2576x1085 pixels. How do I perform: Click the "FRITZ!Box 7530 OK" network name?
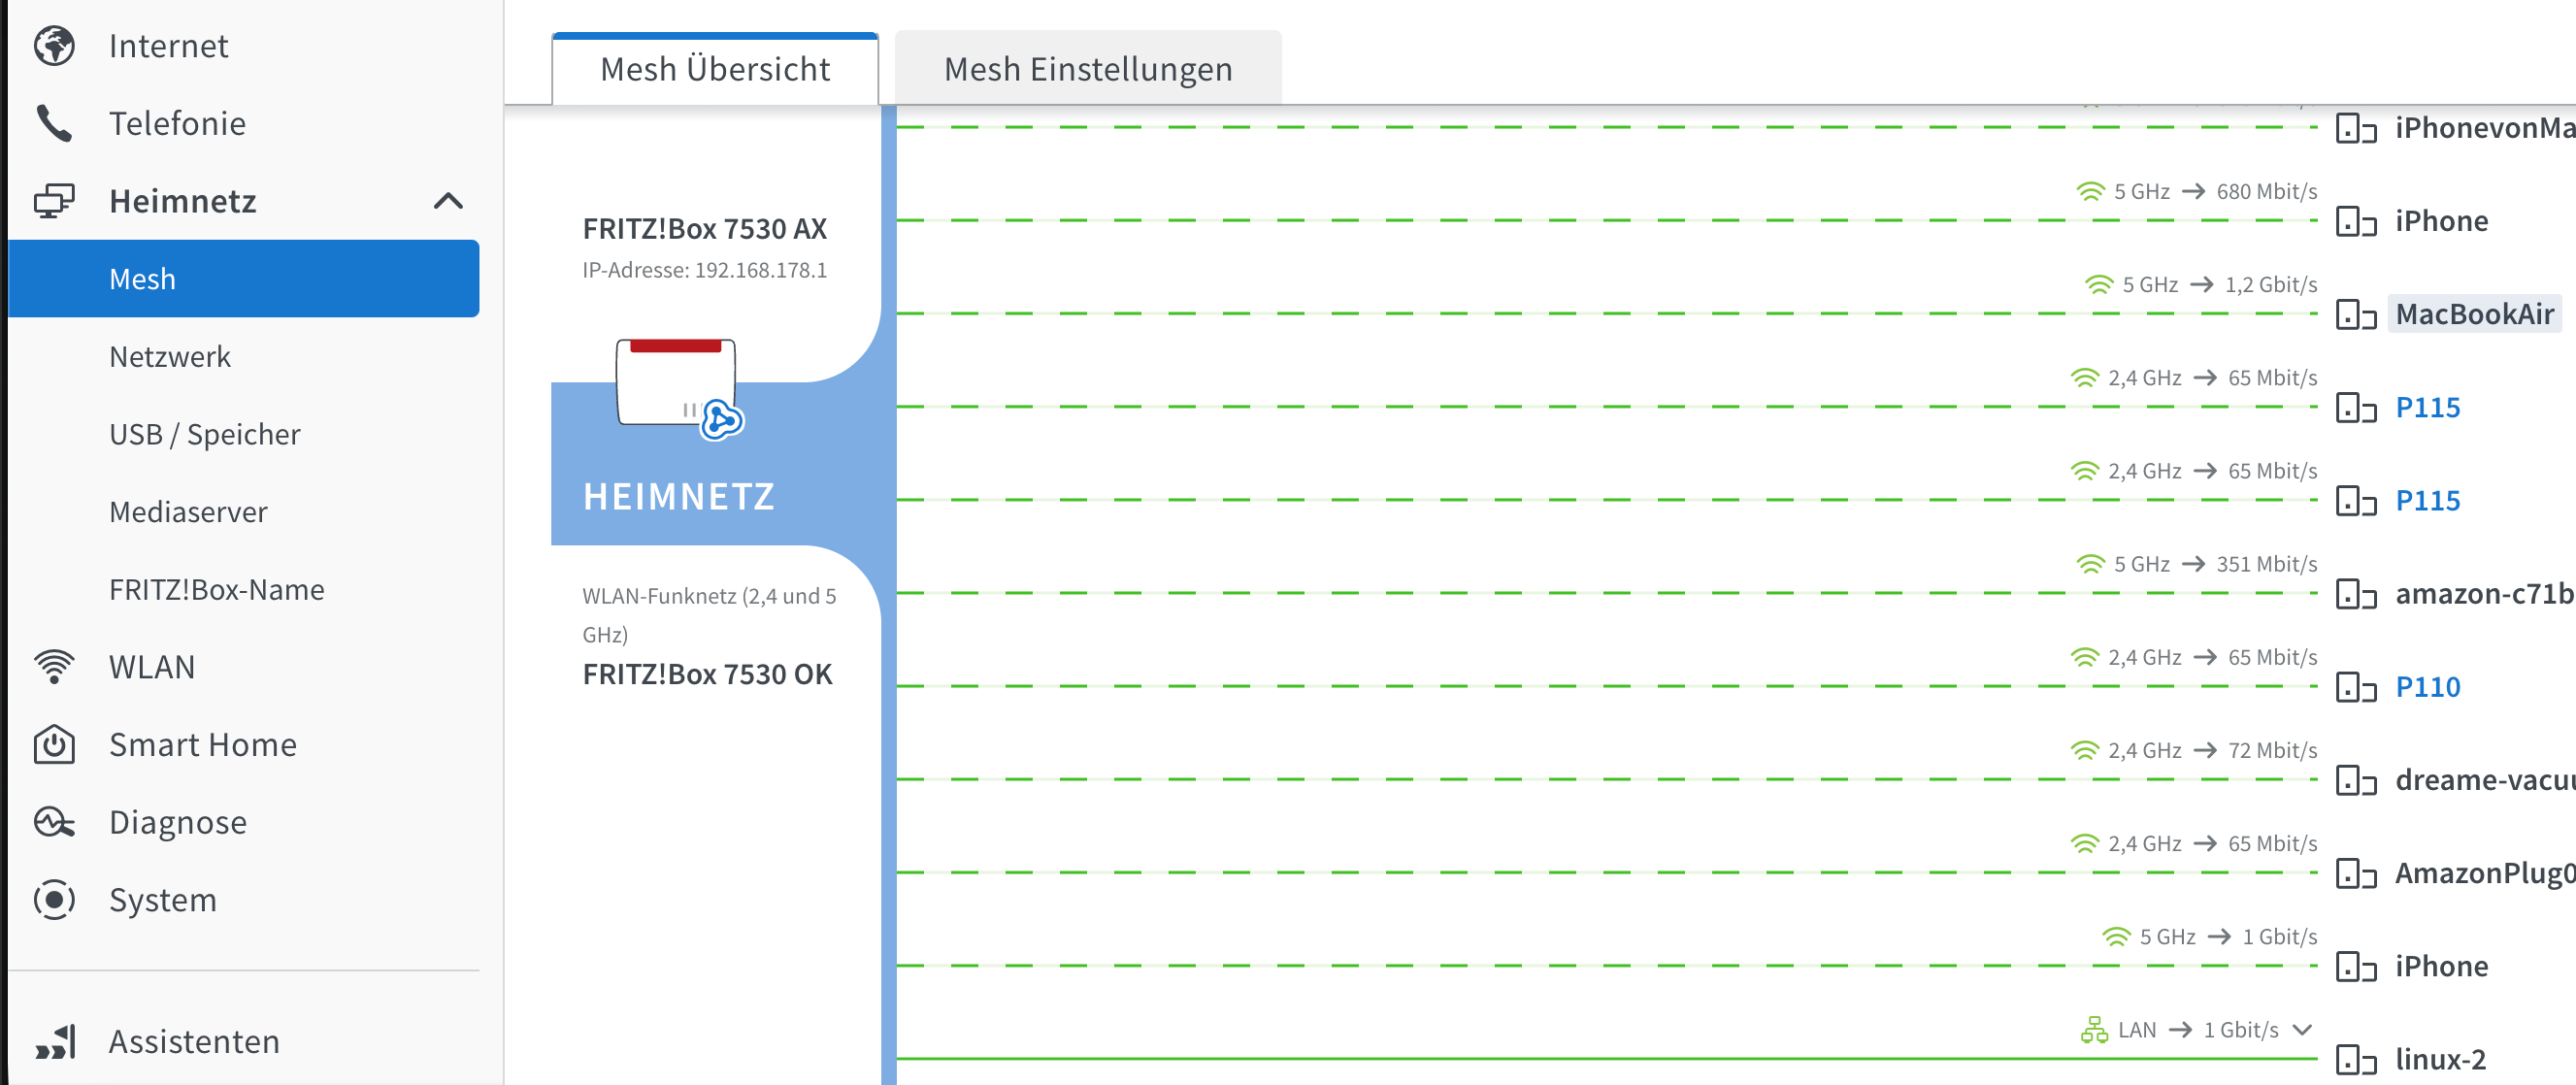pos(708,675)
